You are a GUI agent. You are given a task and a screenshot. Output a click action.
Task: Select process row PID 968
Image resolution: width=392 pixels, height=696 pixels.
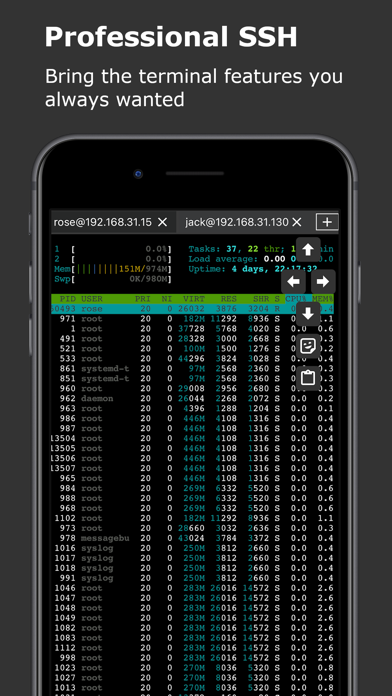tap(192, 508)
